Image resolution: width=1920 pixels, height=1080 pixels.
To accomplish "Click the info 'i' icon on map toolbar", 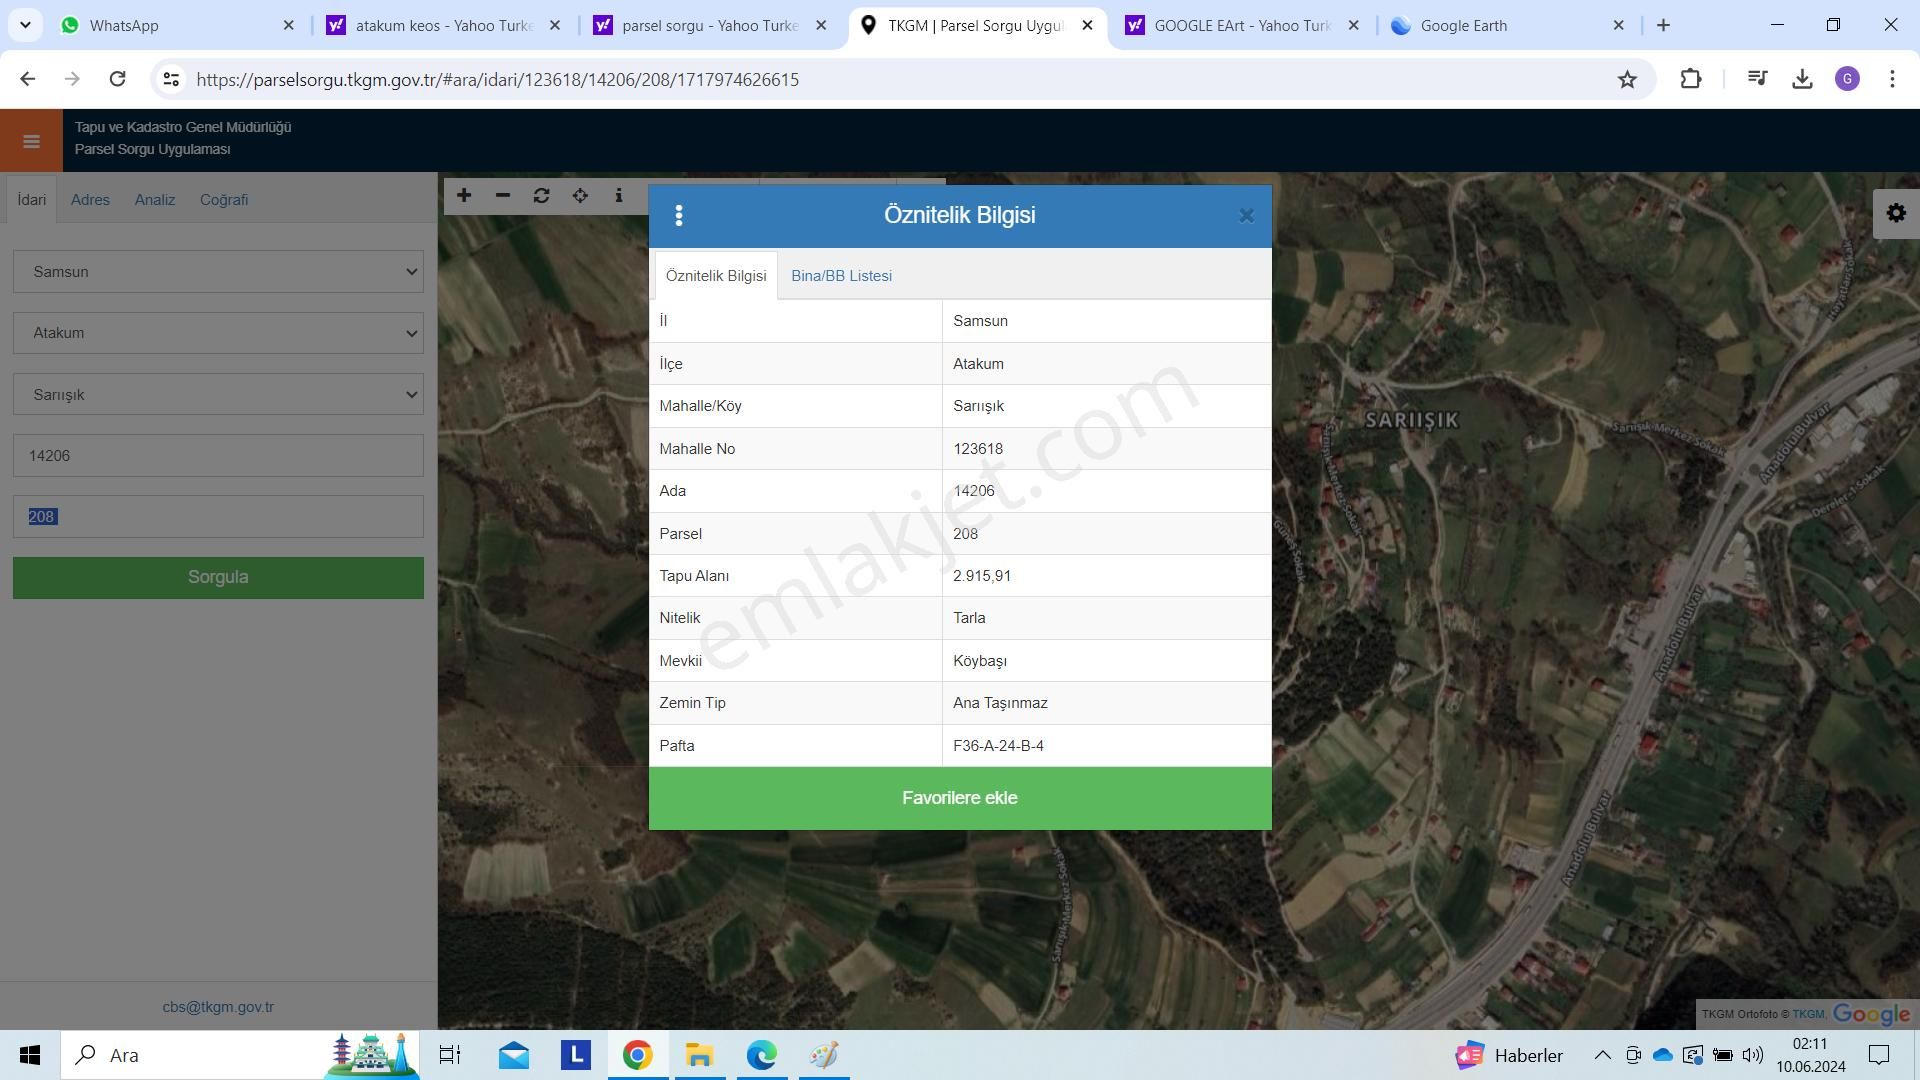I will pos(619,196).
